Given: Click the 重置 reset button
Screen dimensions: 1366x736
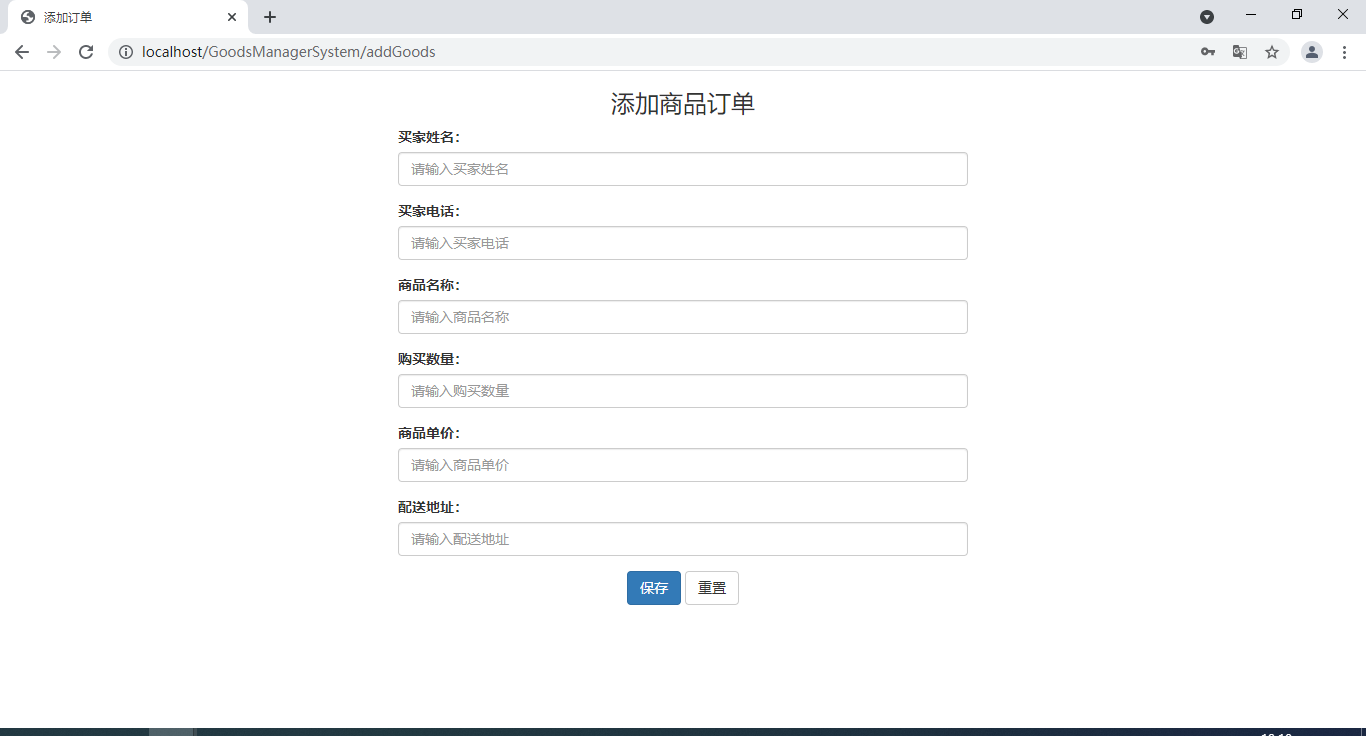Looking at the screenshot, I should tap(711, 588).
